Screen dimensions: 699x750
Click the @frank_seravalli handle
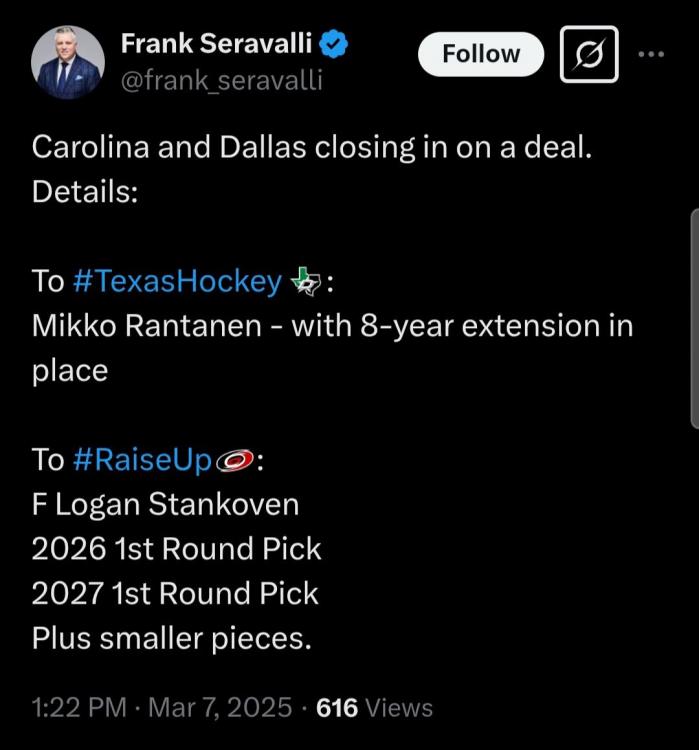coord(221,80)
